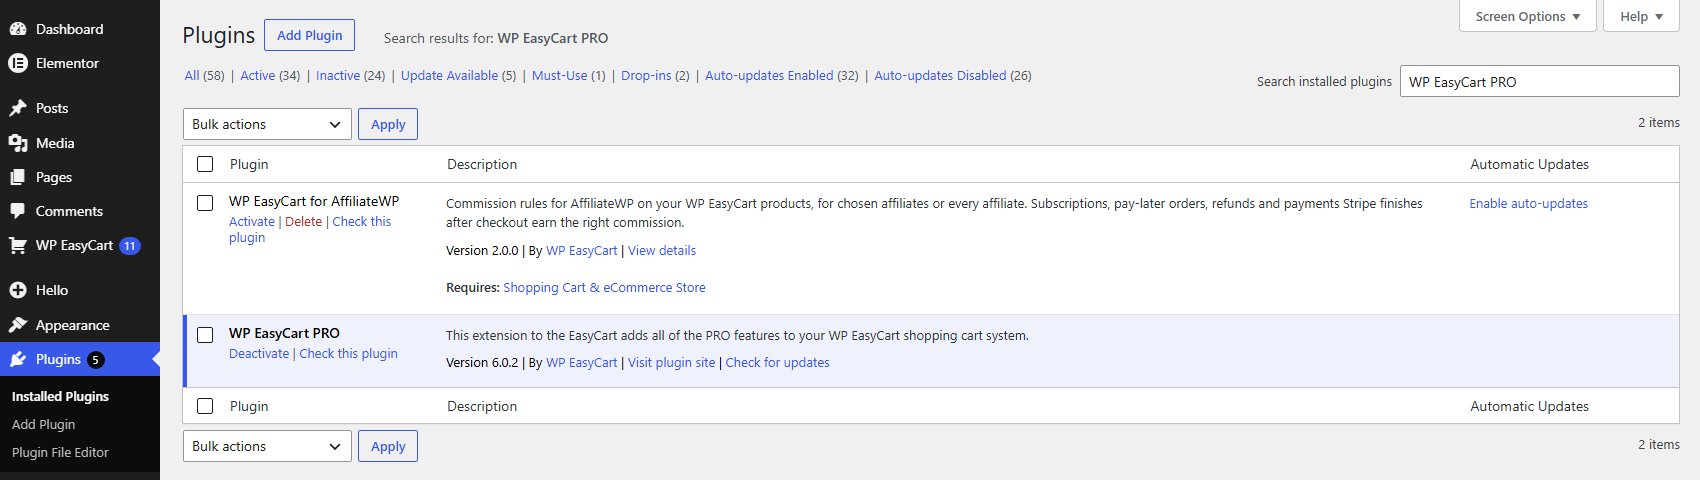Click the WP EasyCart cart icon

(x=17, y=245)
